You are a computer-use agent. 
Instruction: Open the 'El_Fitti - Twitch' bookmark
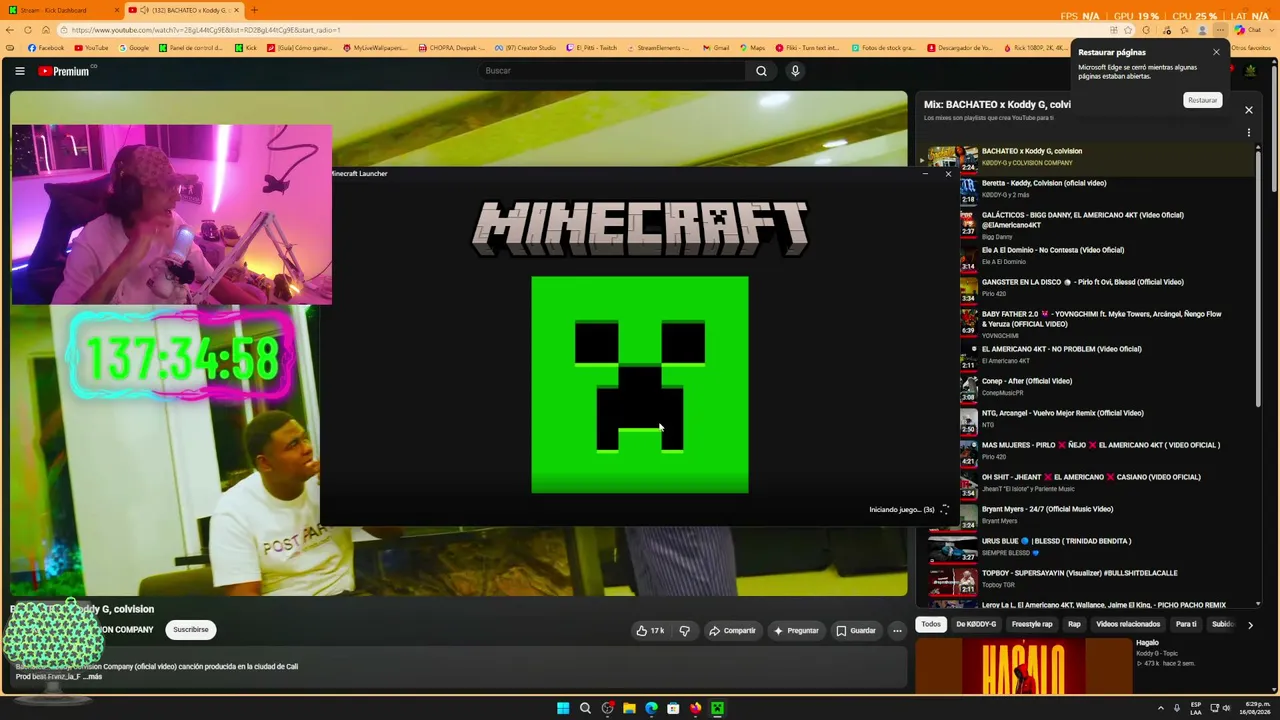click(x=591, y=48)
